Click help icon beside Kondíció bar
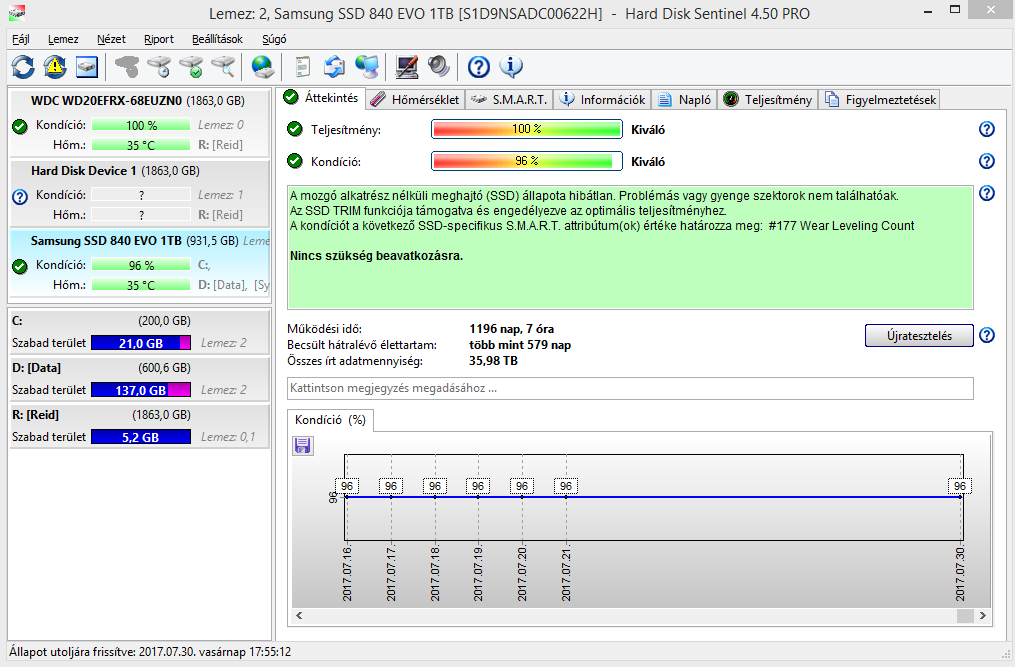The width and height of the screenshot is (1015, 667). tap(987, 161)
